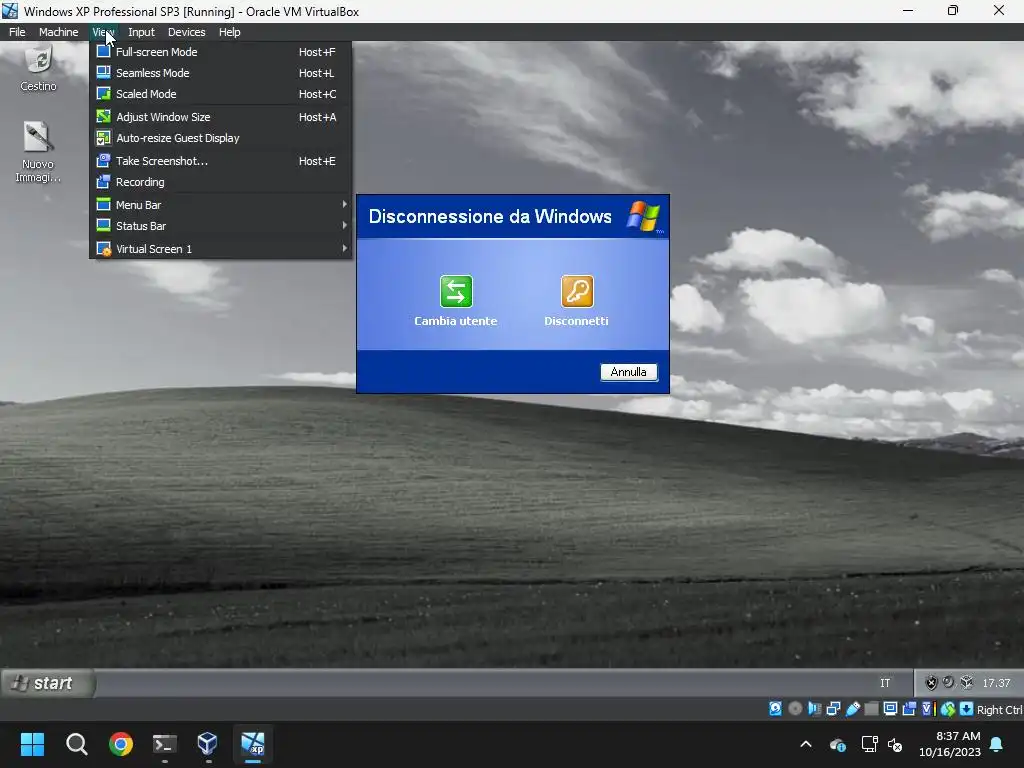The width and height of the screenshot is (1024, 768).
Task: Expand the Virtual Screen 1 submenu
Action: [221, 249]
